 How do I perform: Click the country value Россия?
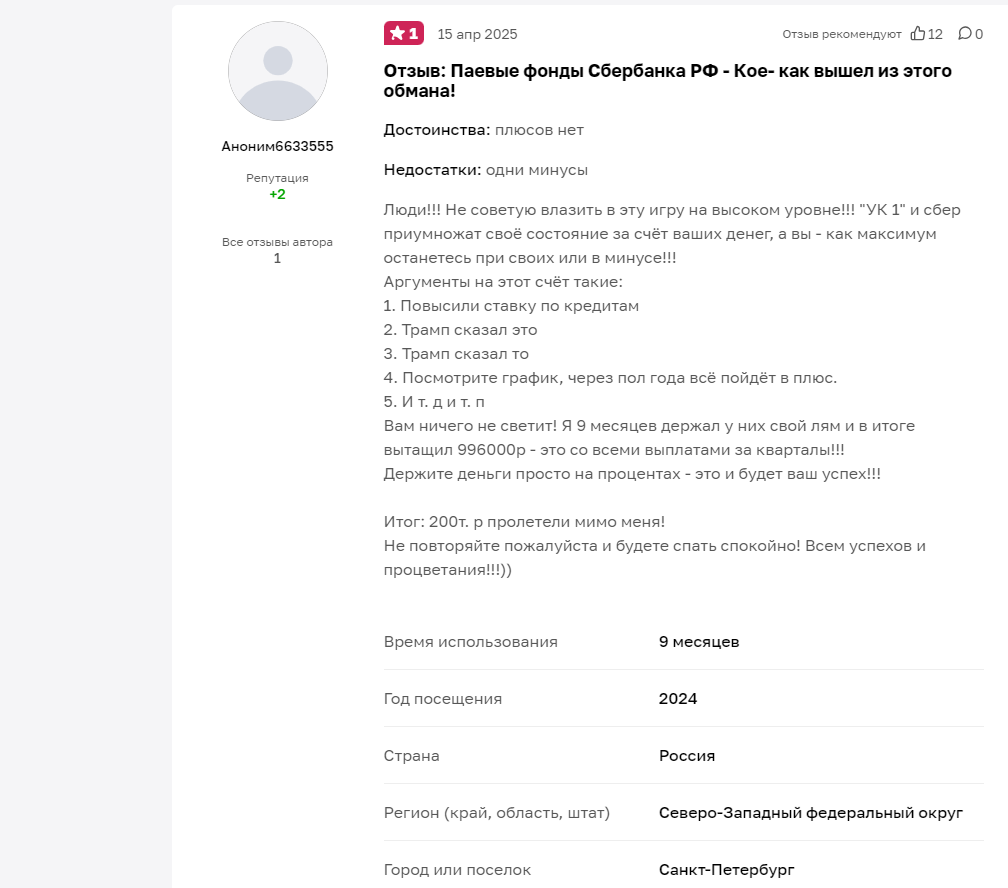[687, 756]
